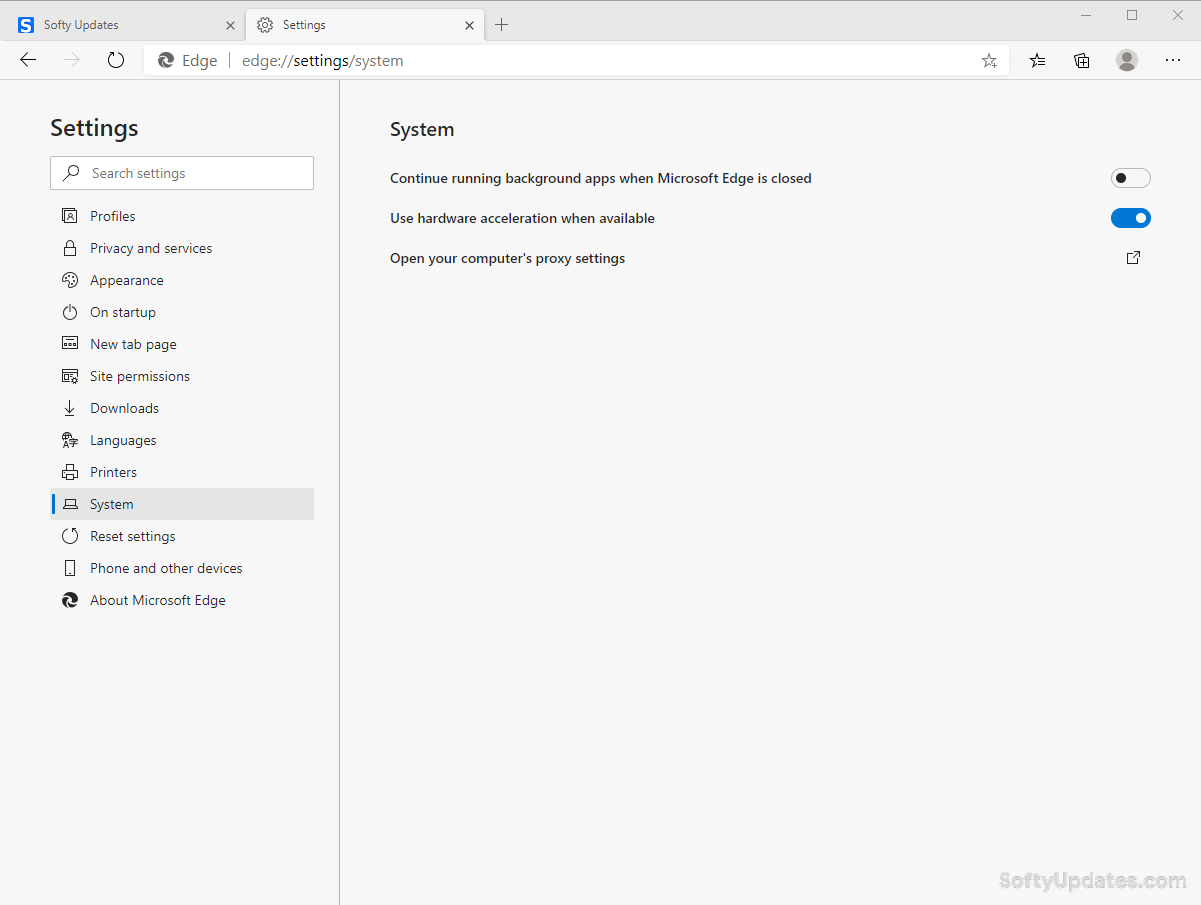Open your computer's proxy settings link
This screenshot has height=905, width=1201.
507,258
